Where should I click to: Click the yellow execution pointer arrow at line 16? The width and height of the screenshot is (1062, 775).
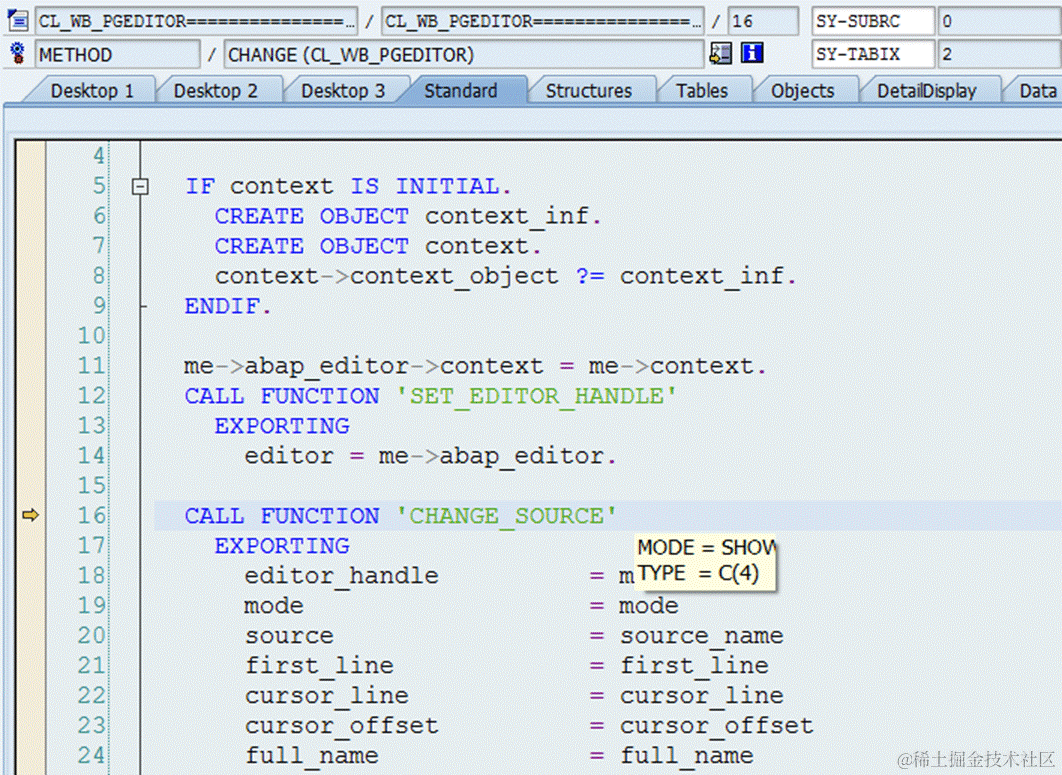(x=30, y=516)
